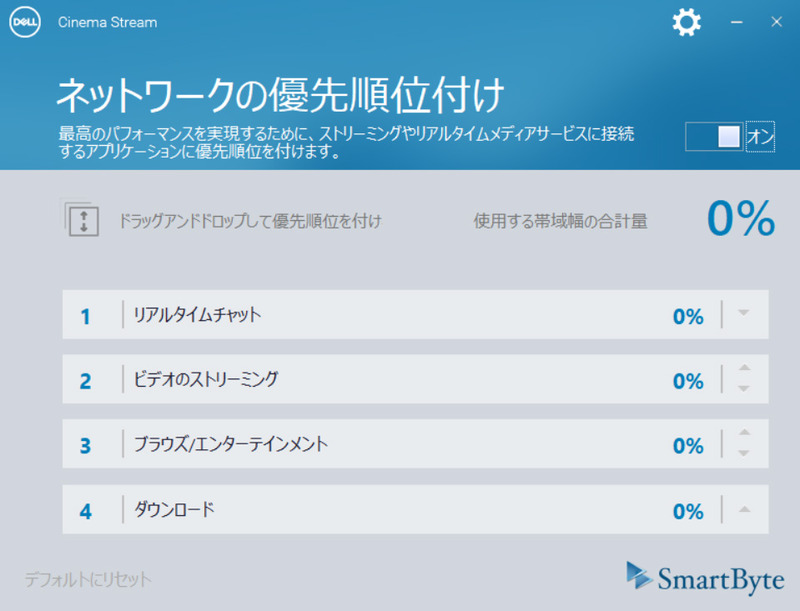Click the drag-and-drop priority icon
Viewport: 800px width, 611px height.
85,219
